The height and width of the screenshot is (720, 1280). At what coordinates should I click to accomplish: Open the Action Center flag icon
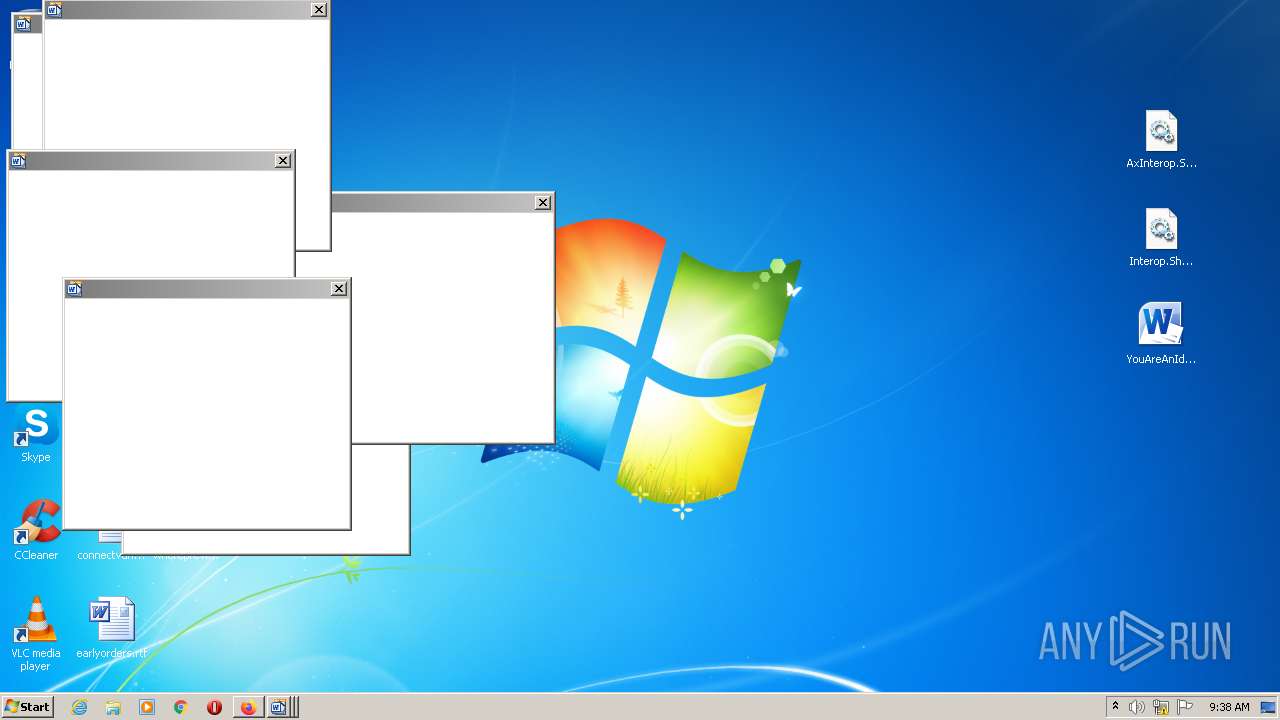1185,707
